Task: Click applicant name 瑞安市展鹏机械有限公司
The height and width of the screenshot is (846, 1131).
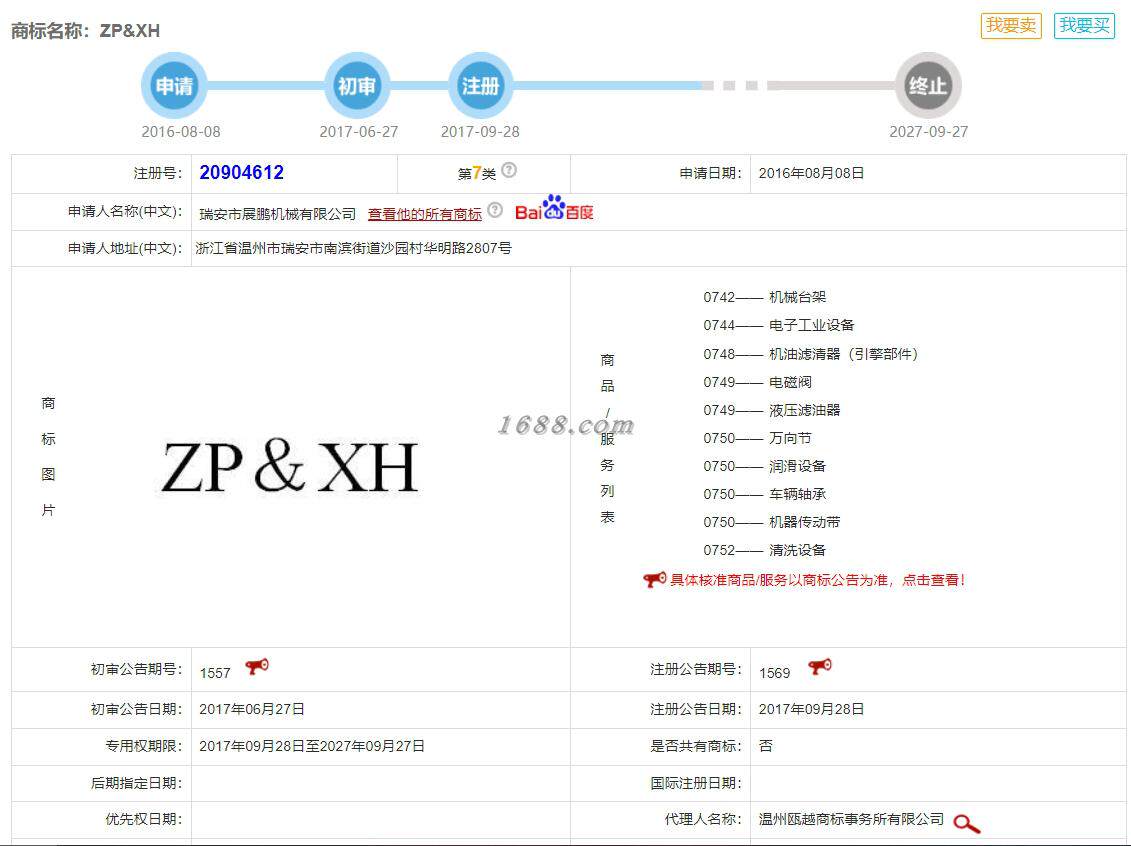Action: pyautogui.click(x=278, y=214)
